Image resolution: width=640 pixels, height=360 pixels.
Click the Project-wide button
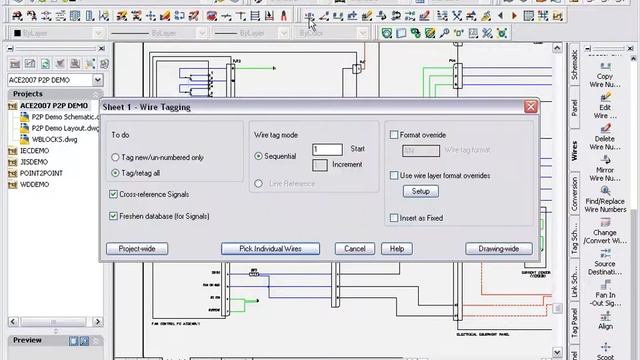tap(137, 249)
